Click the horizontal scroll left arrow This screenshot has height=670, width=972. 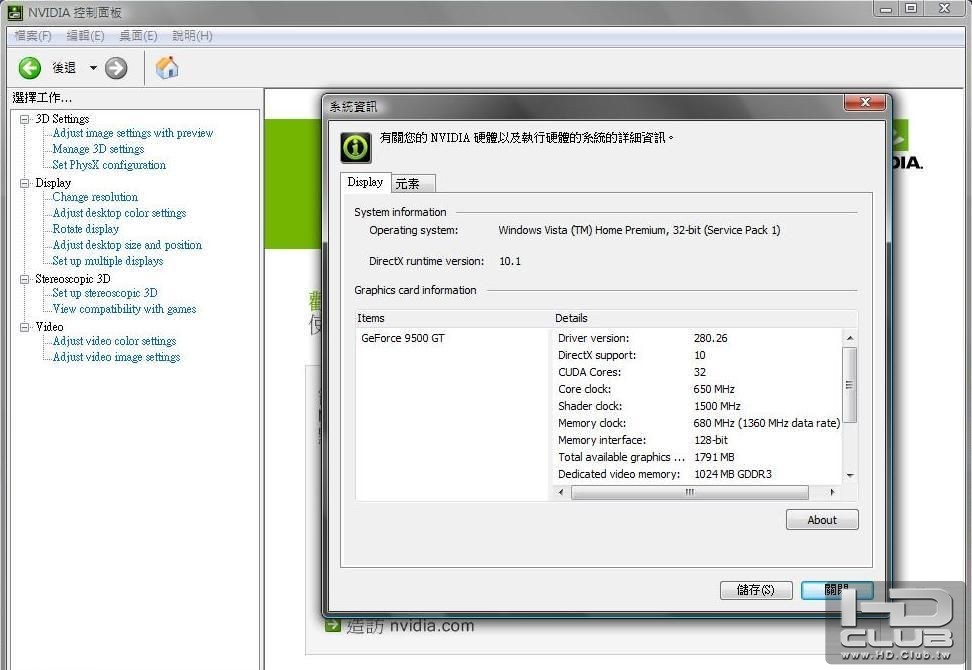561,492
